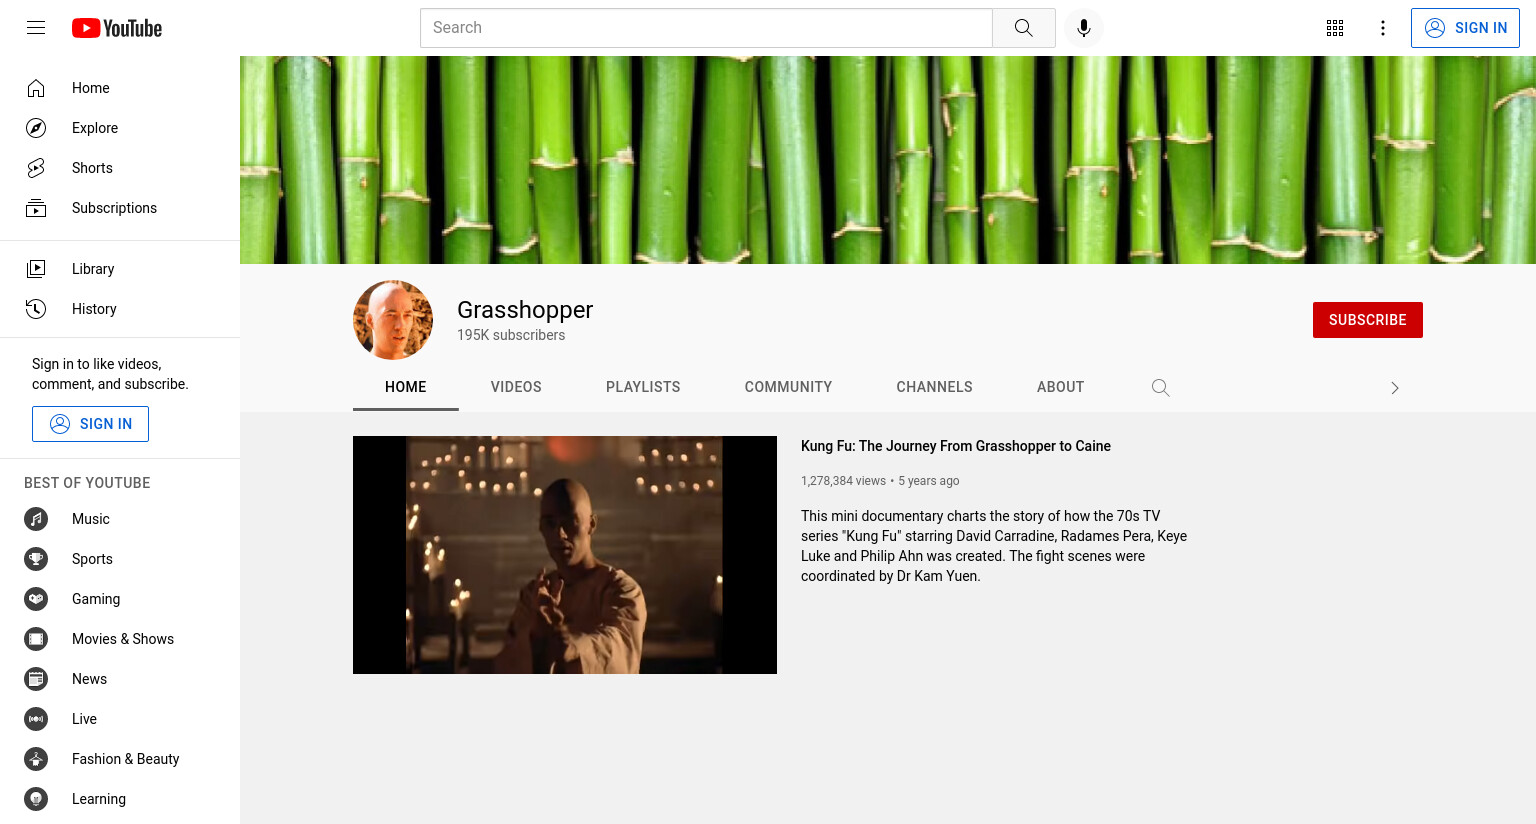Open the History sidebar label

click(94, 309)
